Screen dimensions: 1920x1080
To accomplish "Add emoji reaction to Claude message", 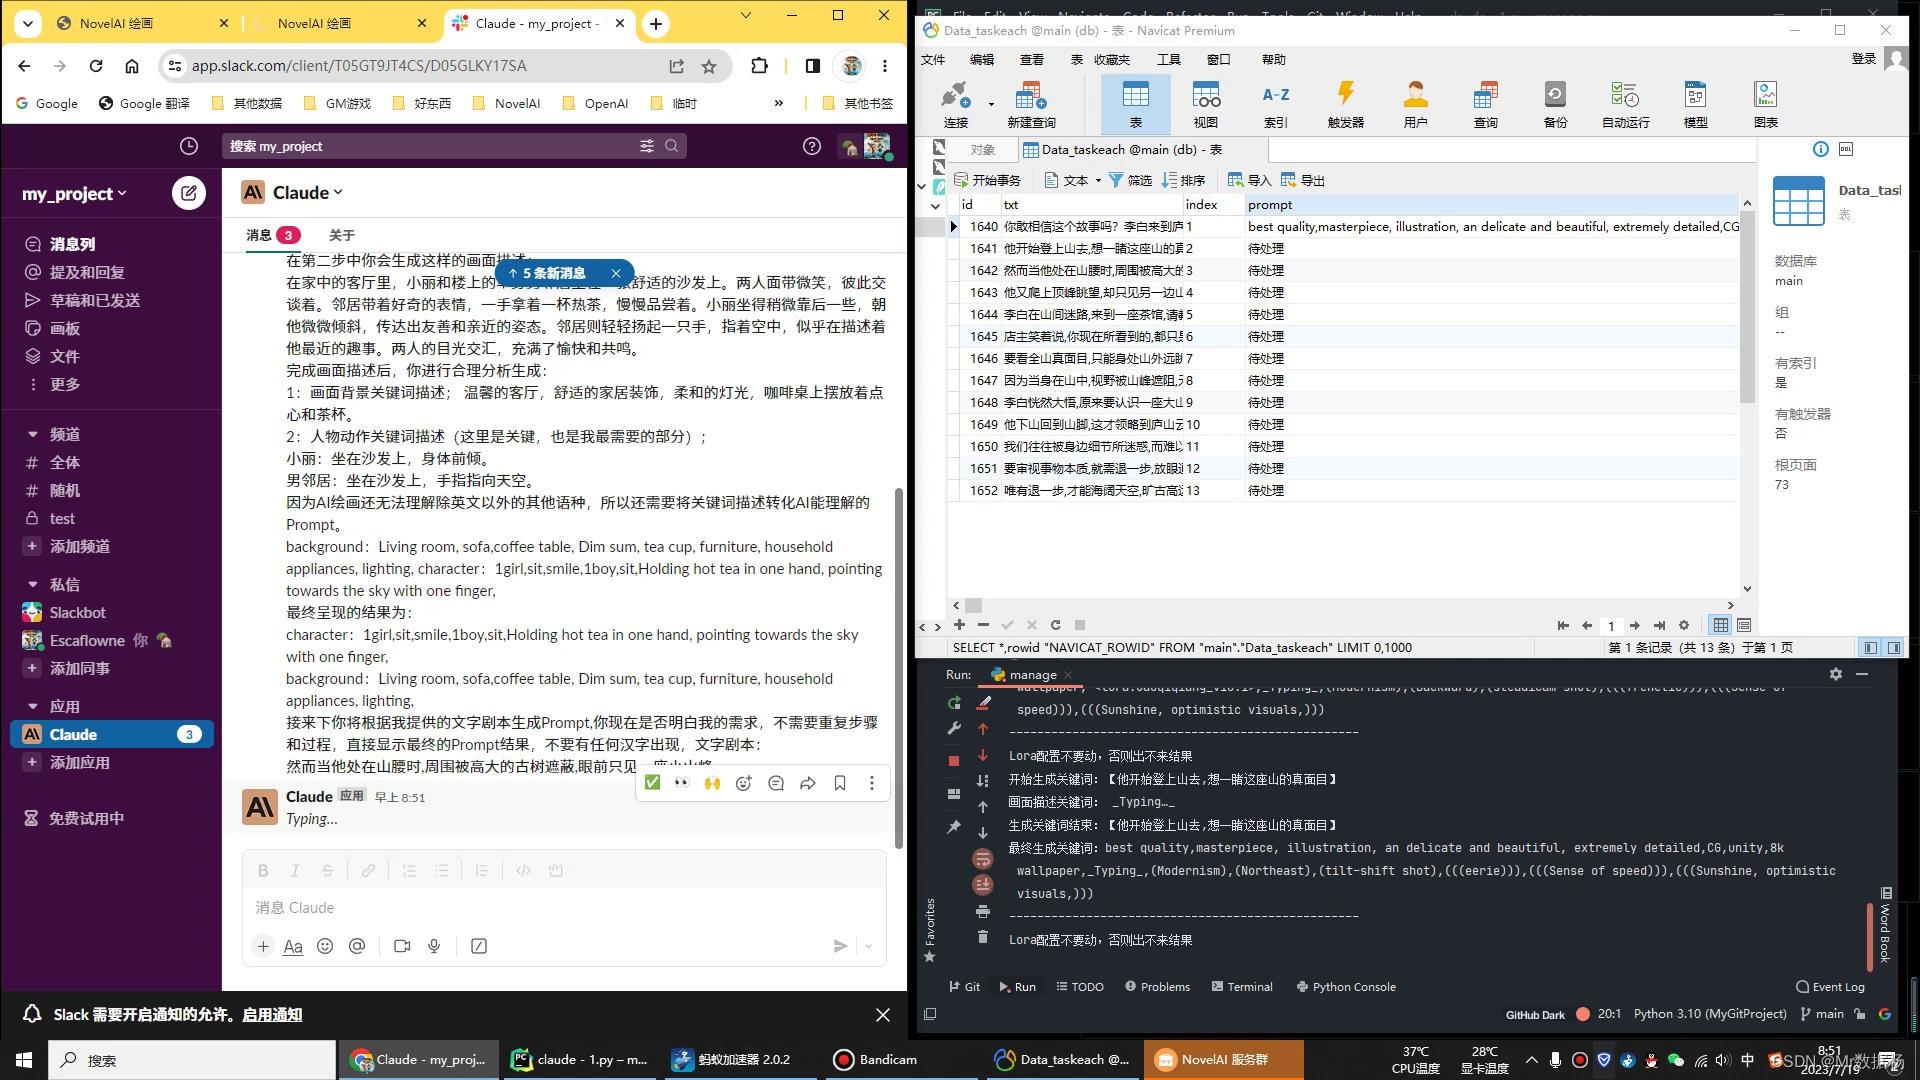I will 743,783.
